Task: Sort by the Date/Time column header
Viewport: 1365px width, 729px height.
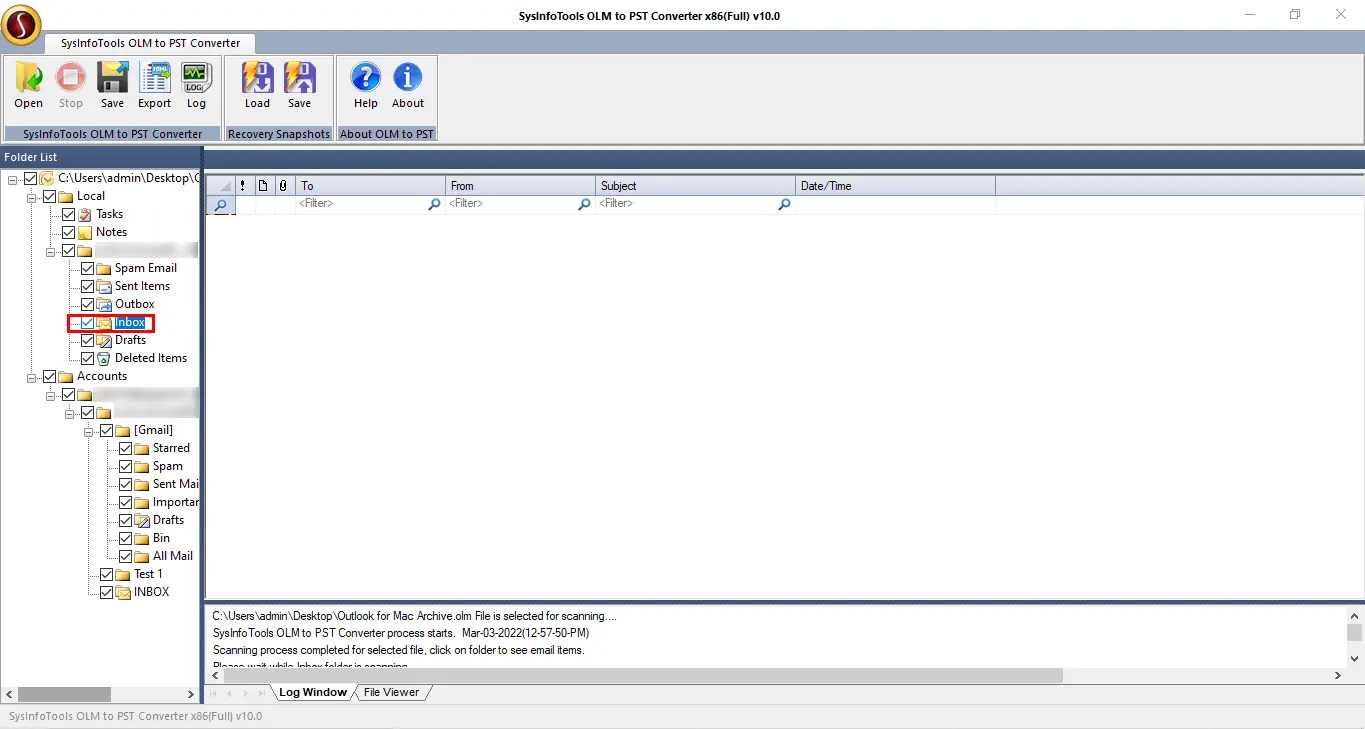Action: 895,186
